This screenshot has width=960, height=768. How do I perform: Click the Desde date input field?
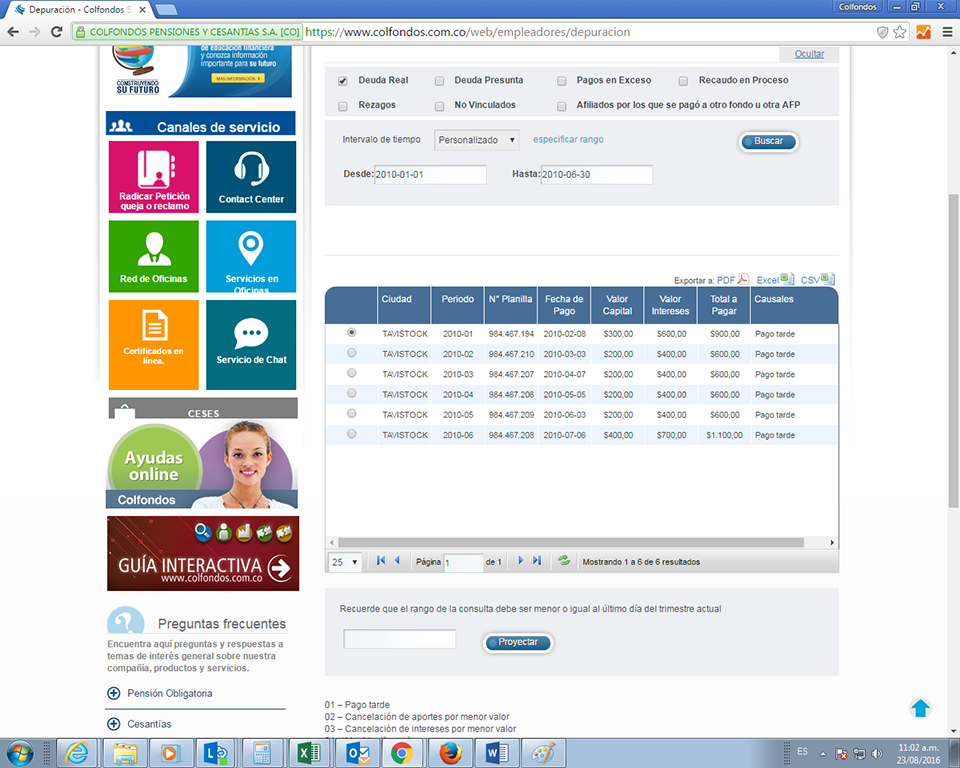pyautogui.click(x=430, y=174)
